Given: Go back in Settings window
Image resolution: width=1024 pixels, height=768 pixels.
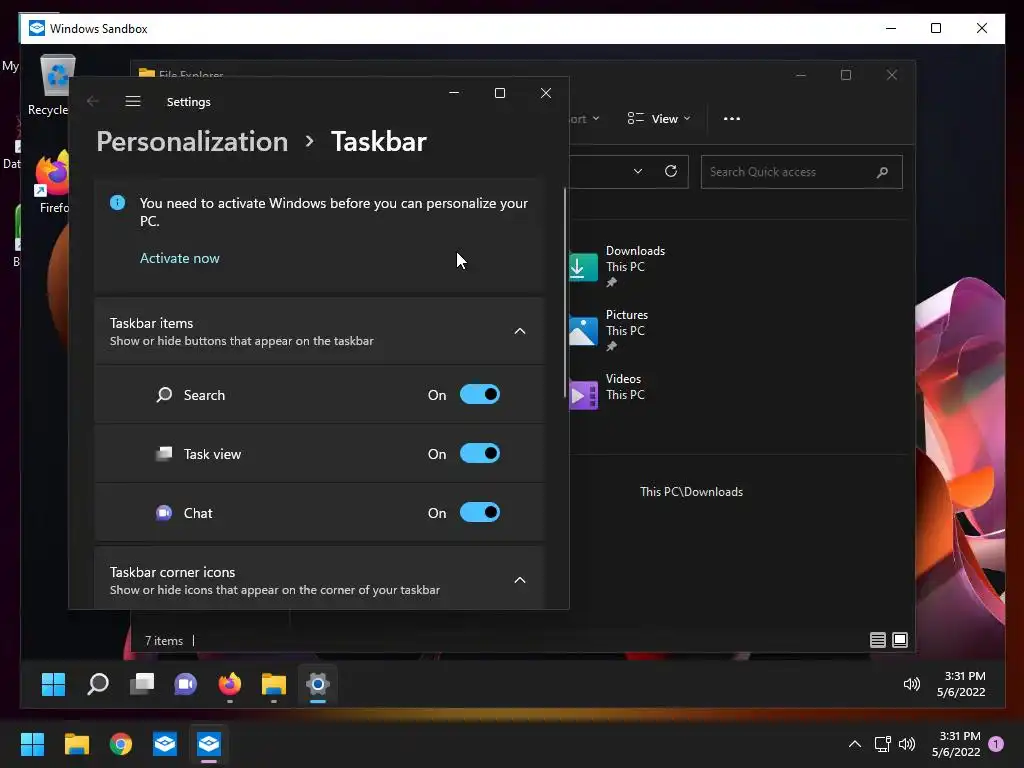Looking at the screenshot, I should coord(93,101).
